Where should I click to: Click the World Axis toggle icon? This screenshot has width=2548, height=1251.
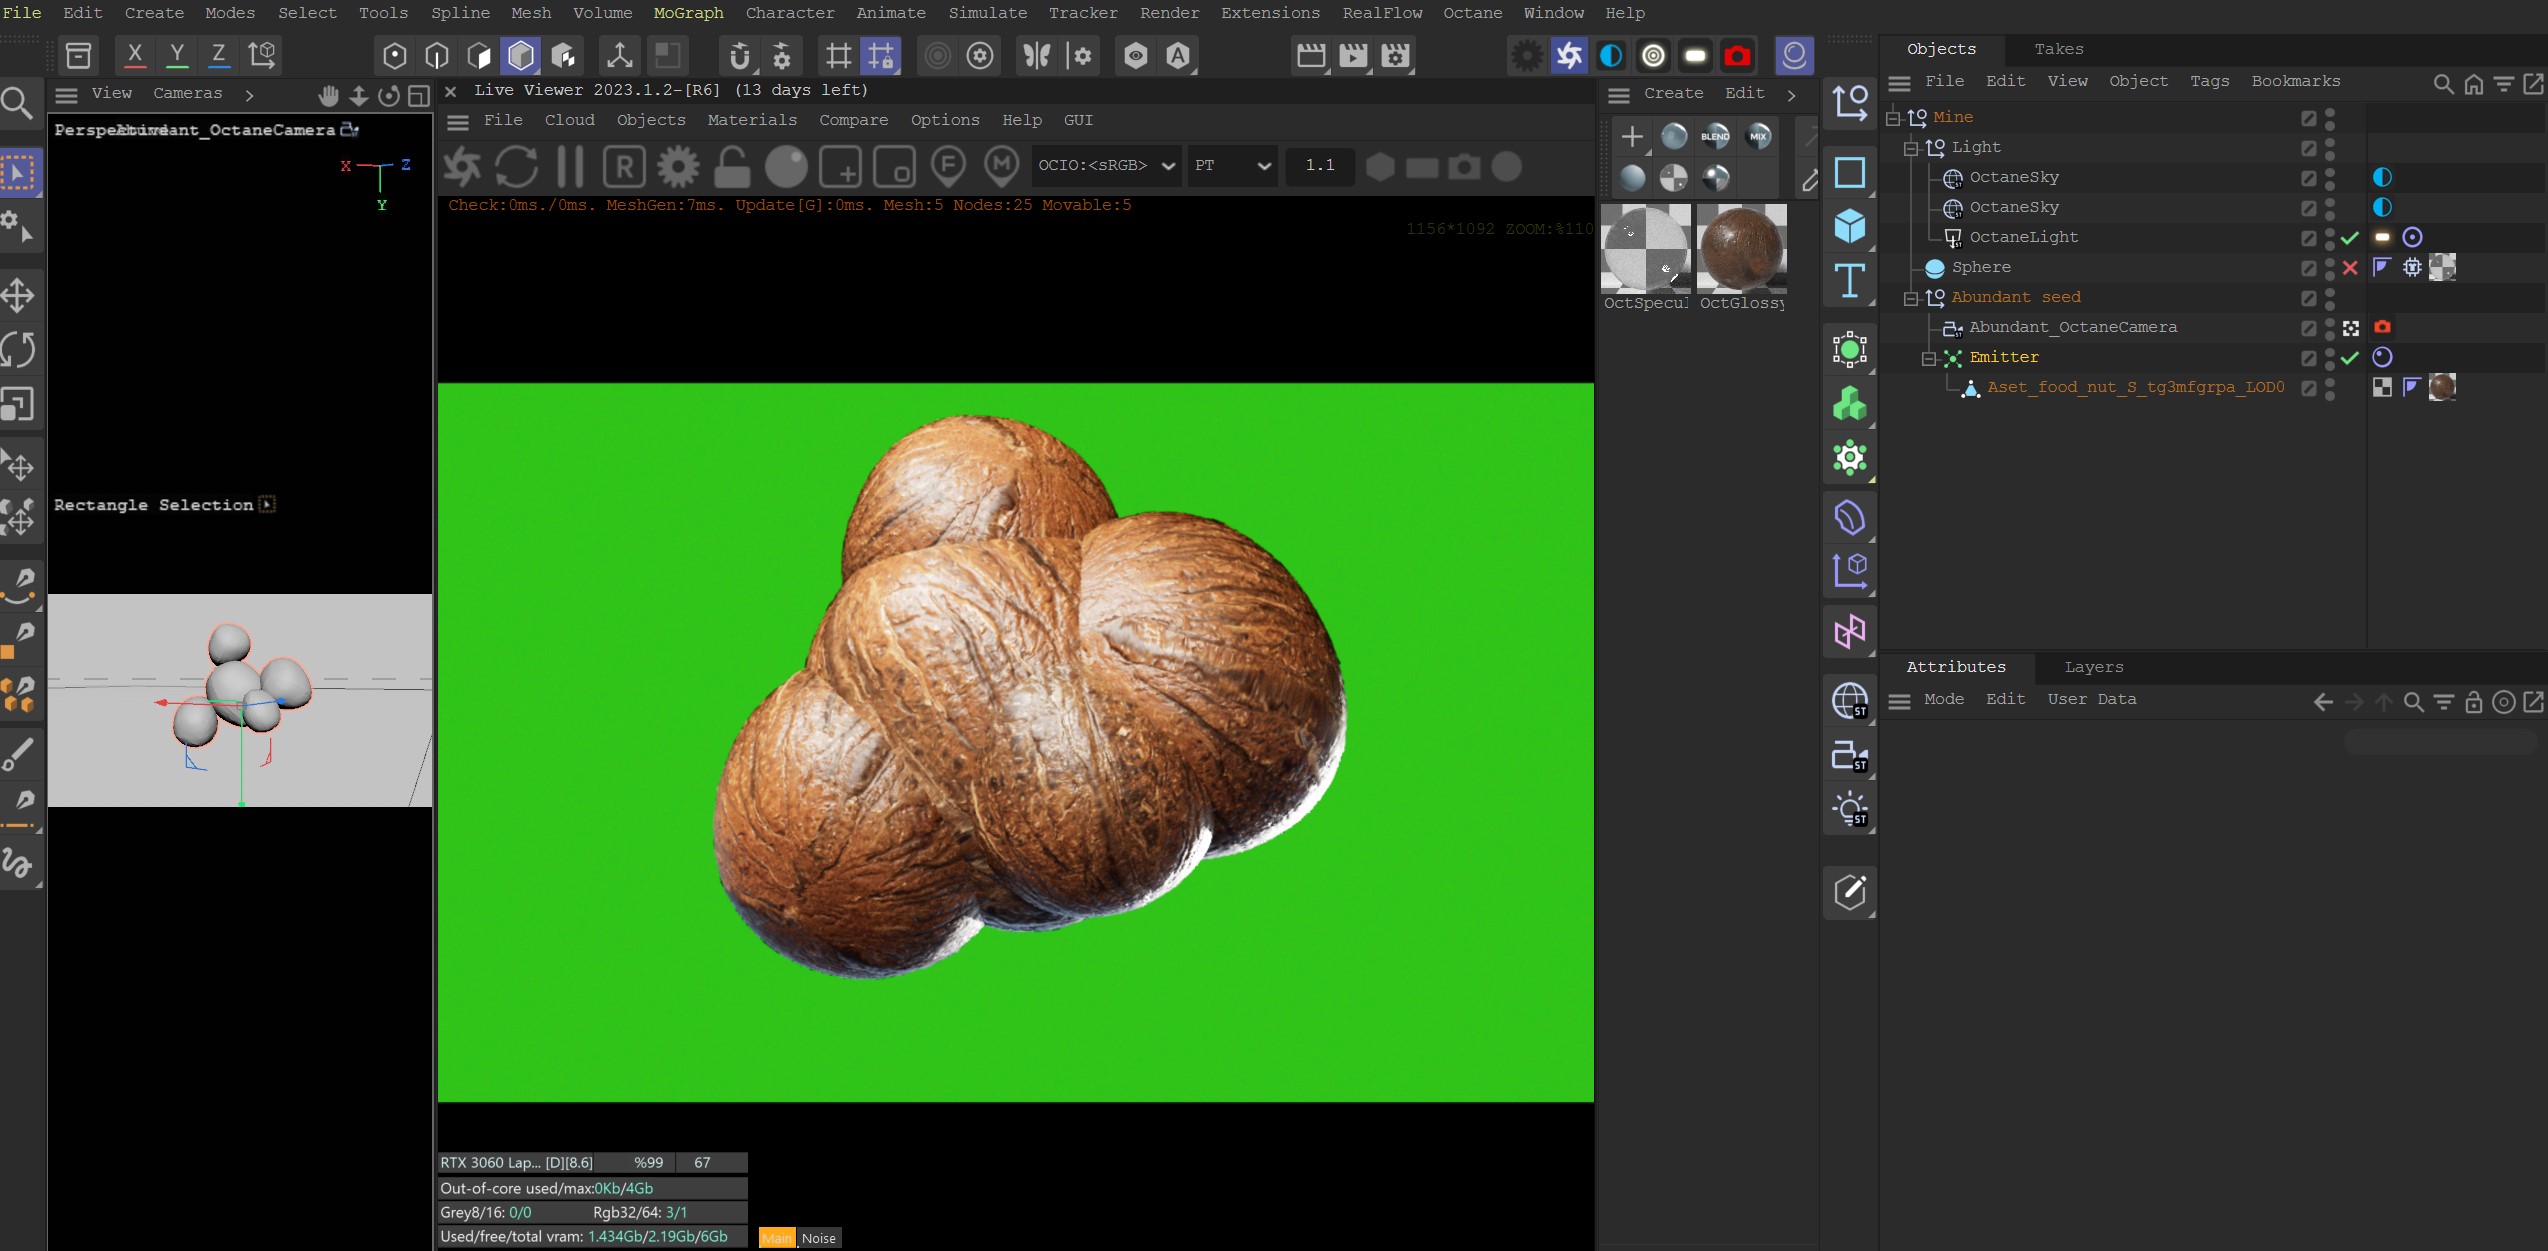(260, 55)
